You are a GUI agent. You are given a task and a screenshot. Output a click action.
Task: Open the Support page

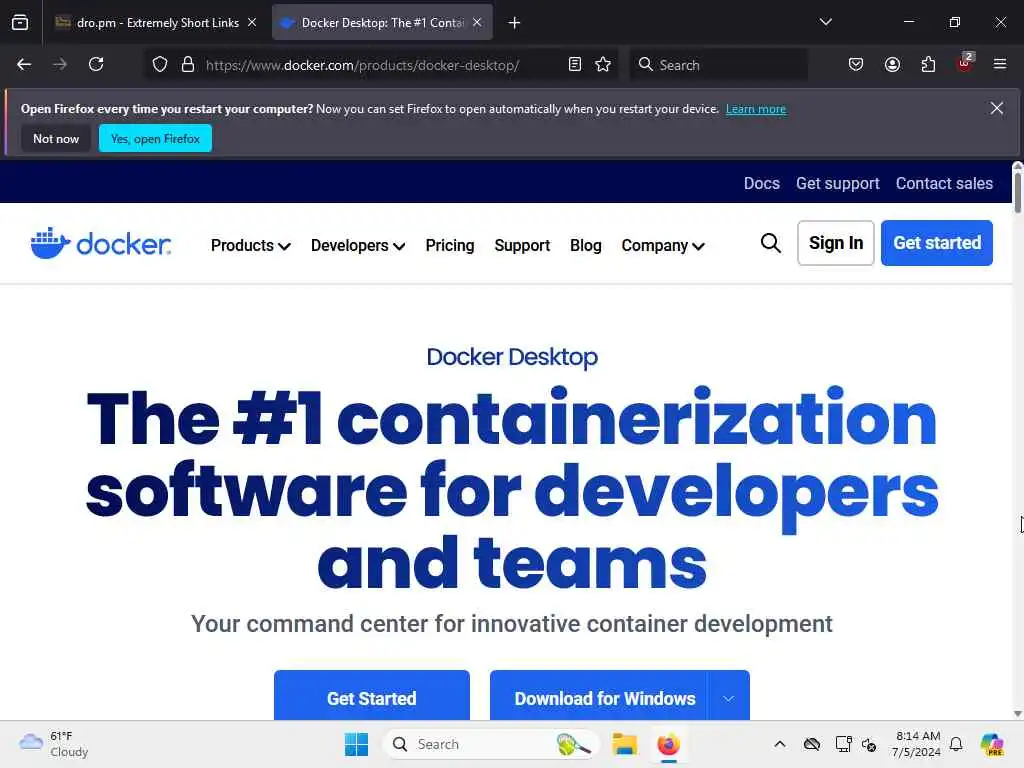(x=522, y=246)
